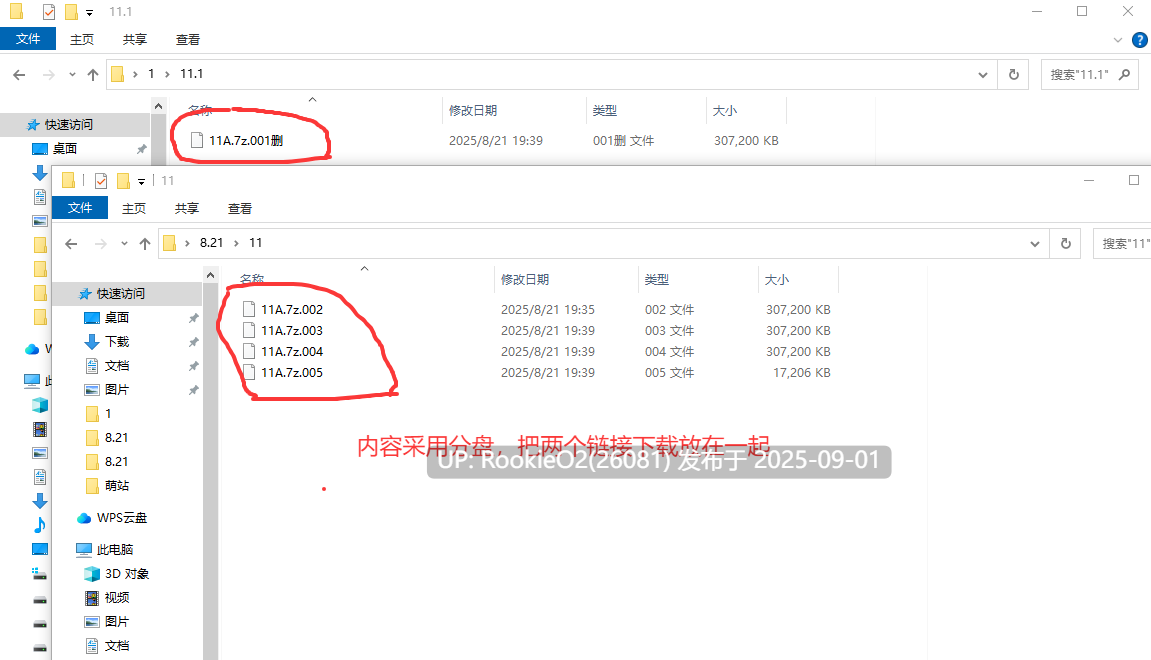Unpin 下载 pin icon in 11 window sidebar
Screen dimensions: 1151x660
point(194,342)
